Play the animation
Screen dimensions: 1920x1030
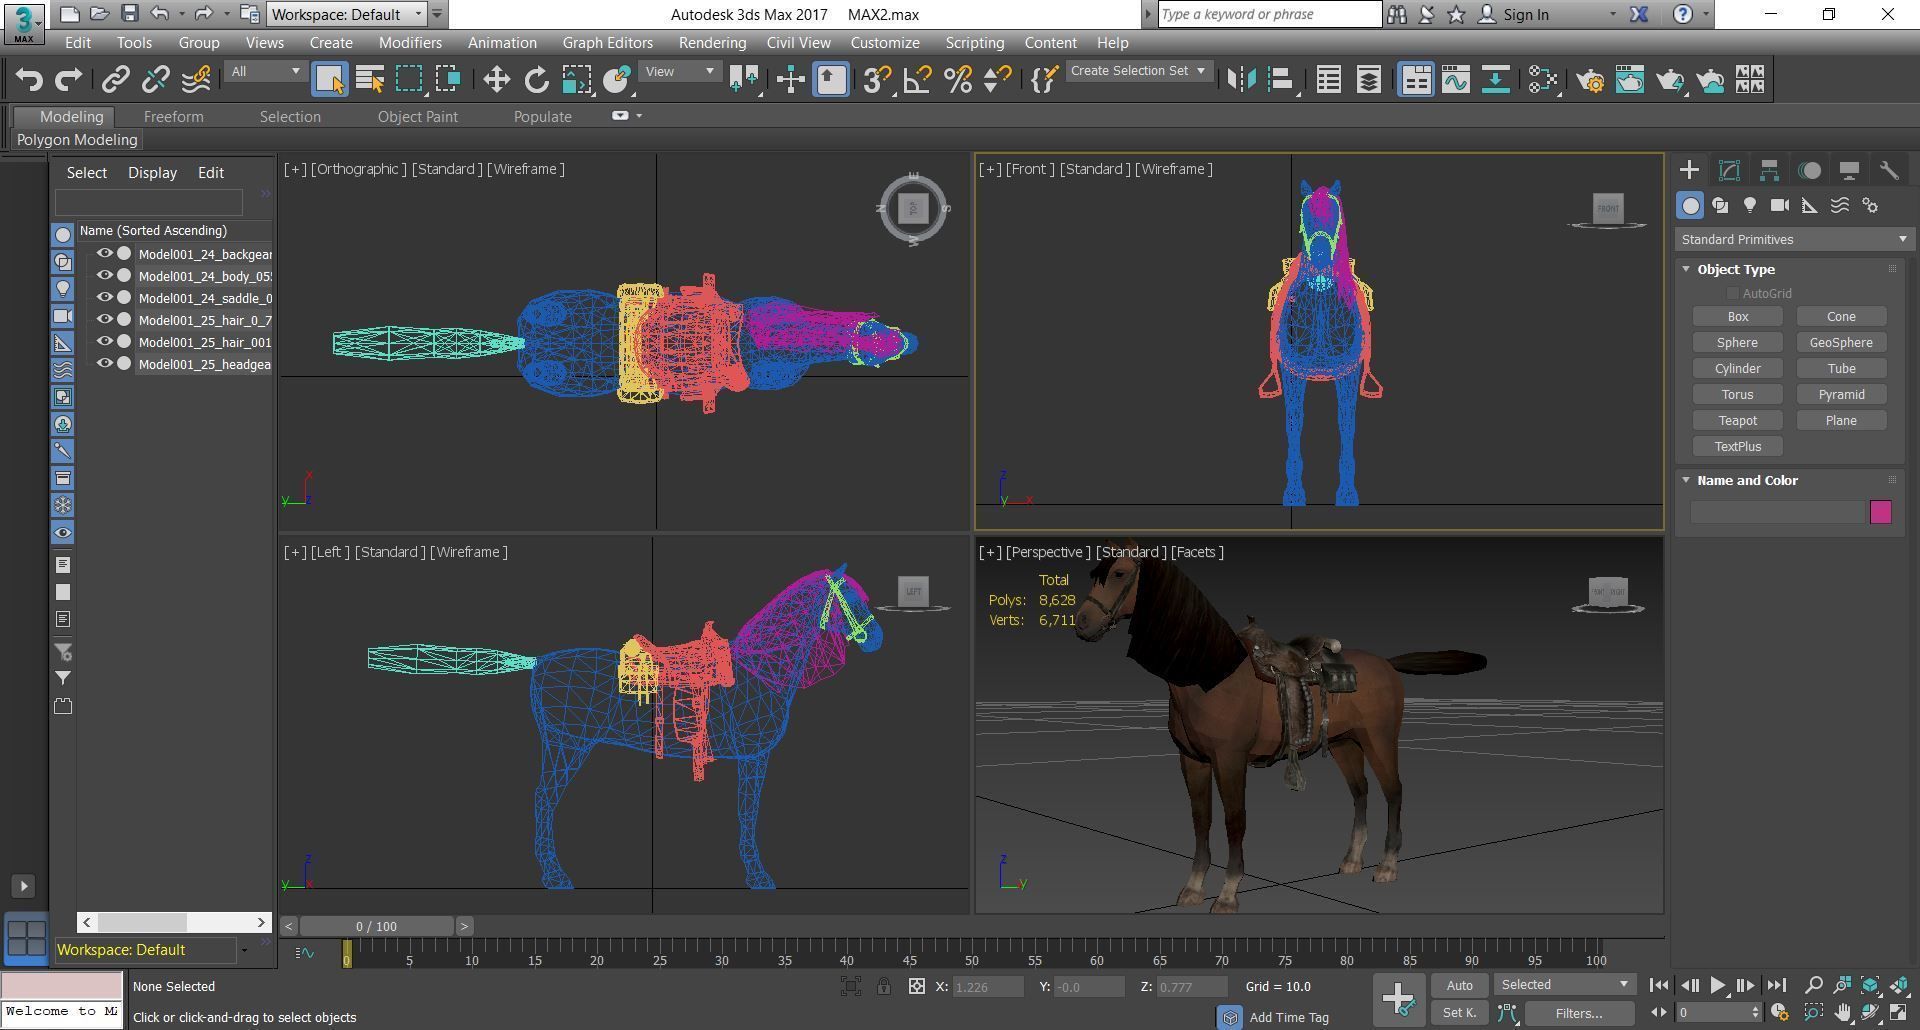click(1717, 985)
